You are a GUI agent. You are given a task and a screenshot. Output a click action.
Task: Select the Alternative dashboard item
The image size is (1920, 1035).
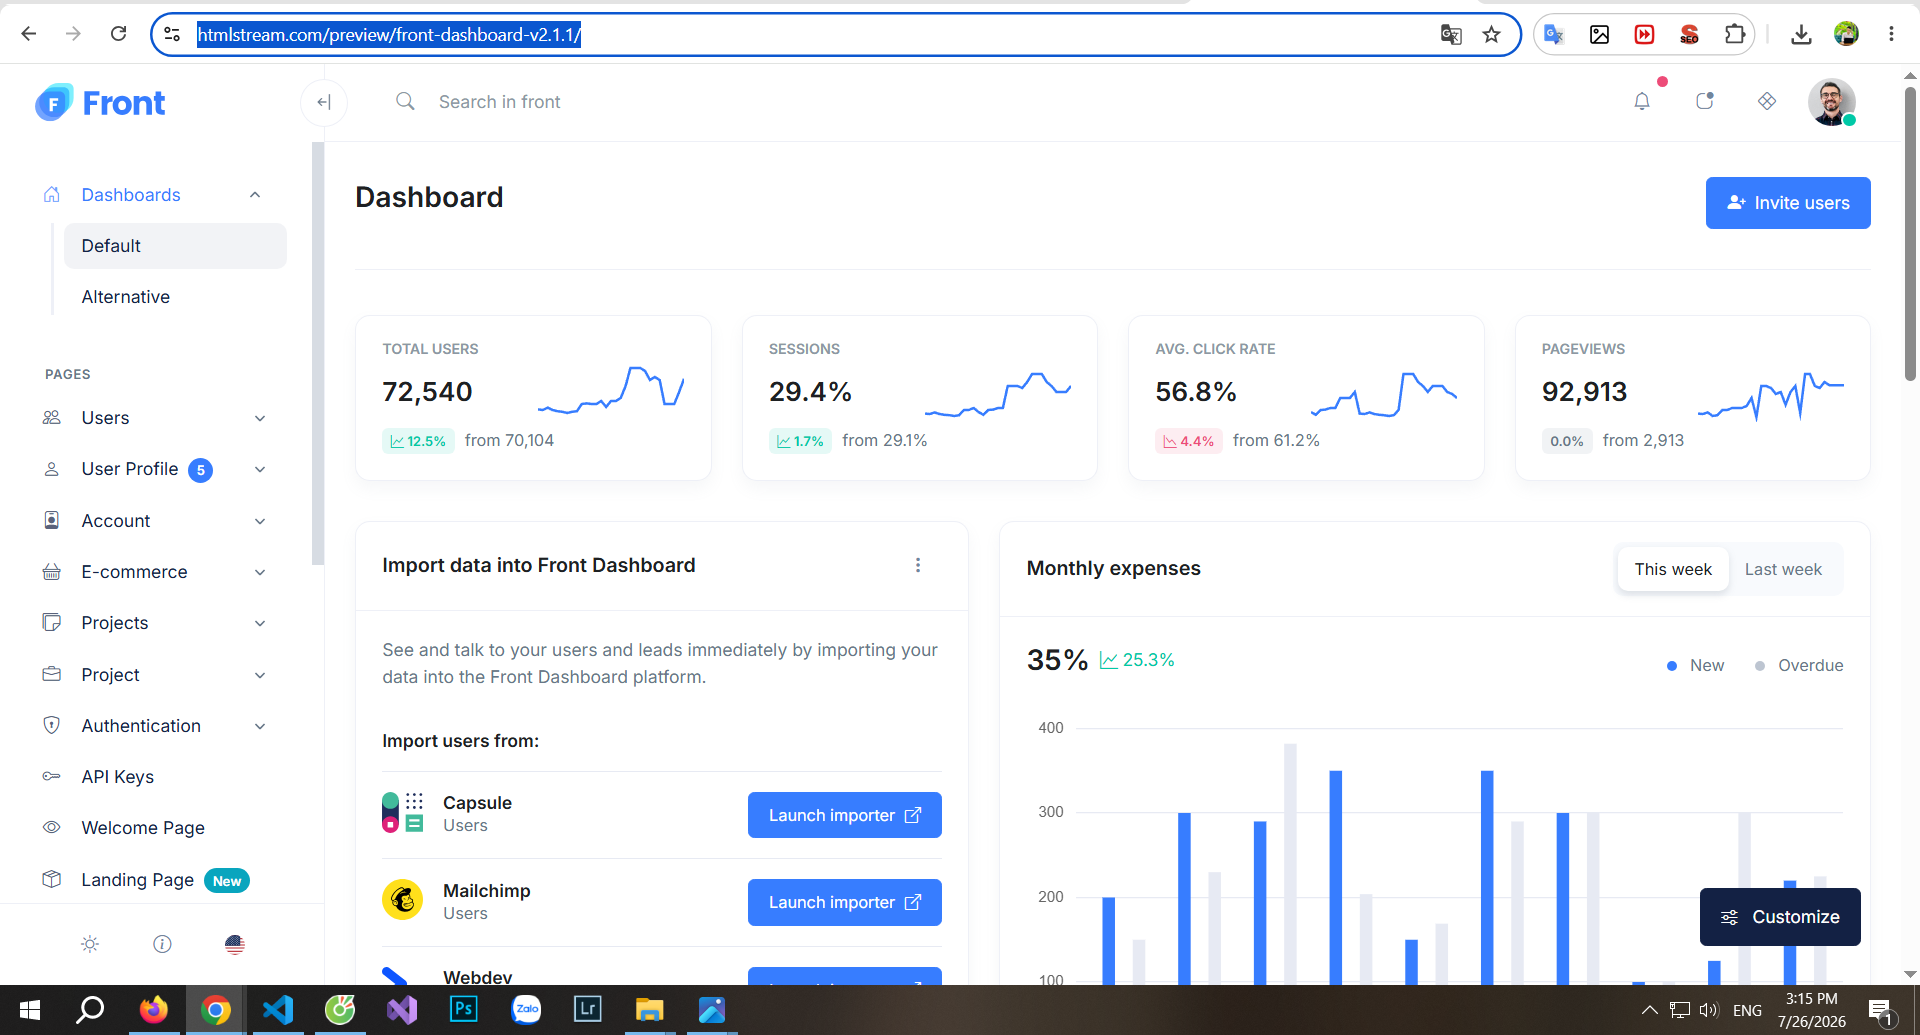pyautogui.click(x=175, y=297)
